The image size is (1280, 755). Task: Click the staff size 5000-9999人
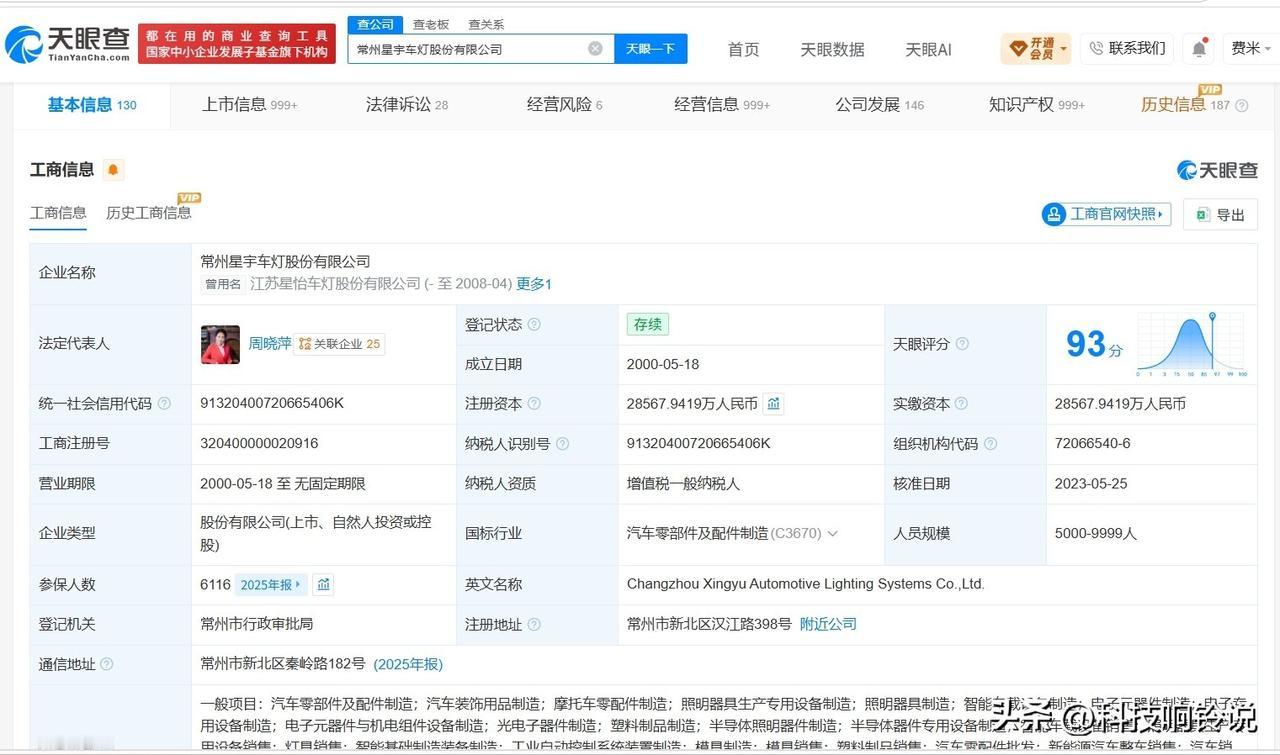[1096, 533]
